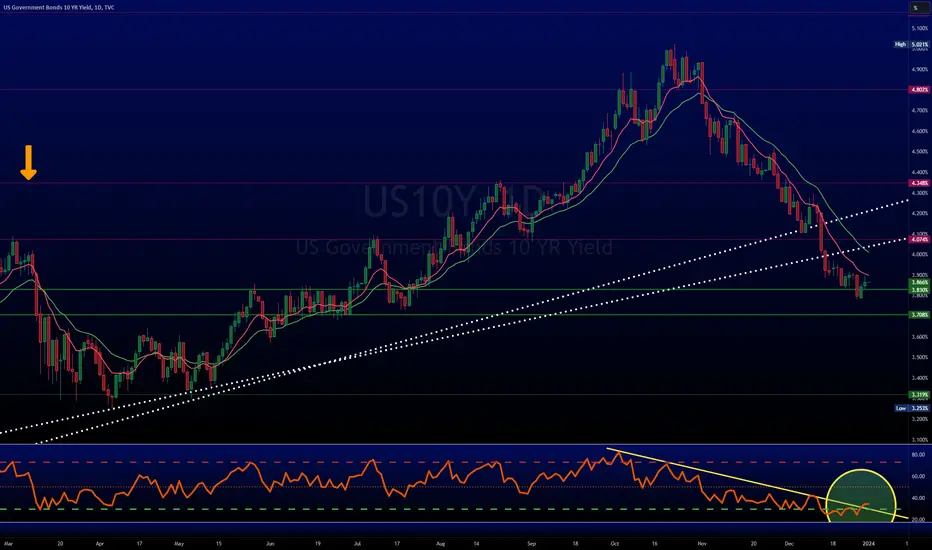Click the 4.900% price axis value

(920, 70)
